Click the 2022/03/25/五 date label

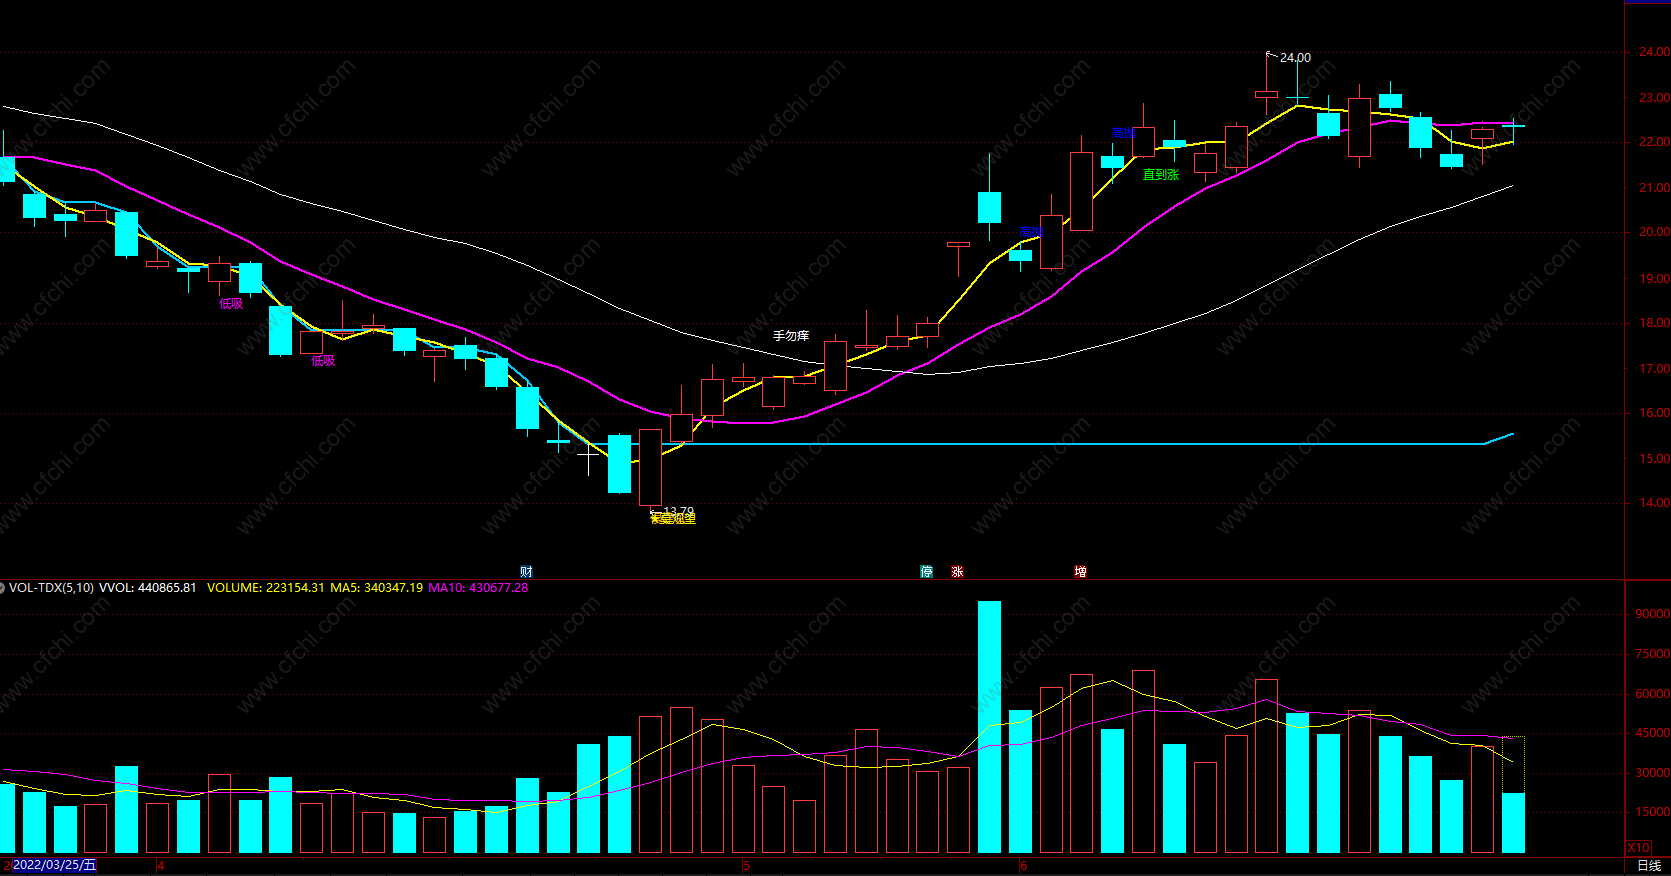click(x=54, y=865)
